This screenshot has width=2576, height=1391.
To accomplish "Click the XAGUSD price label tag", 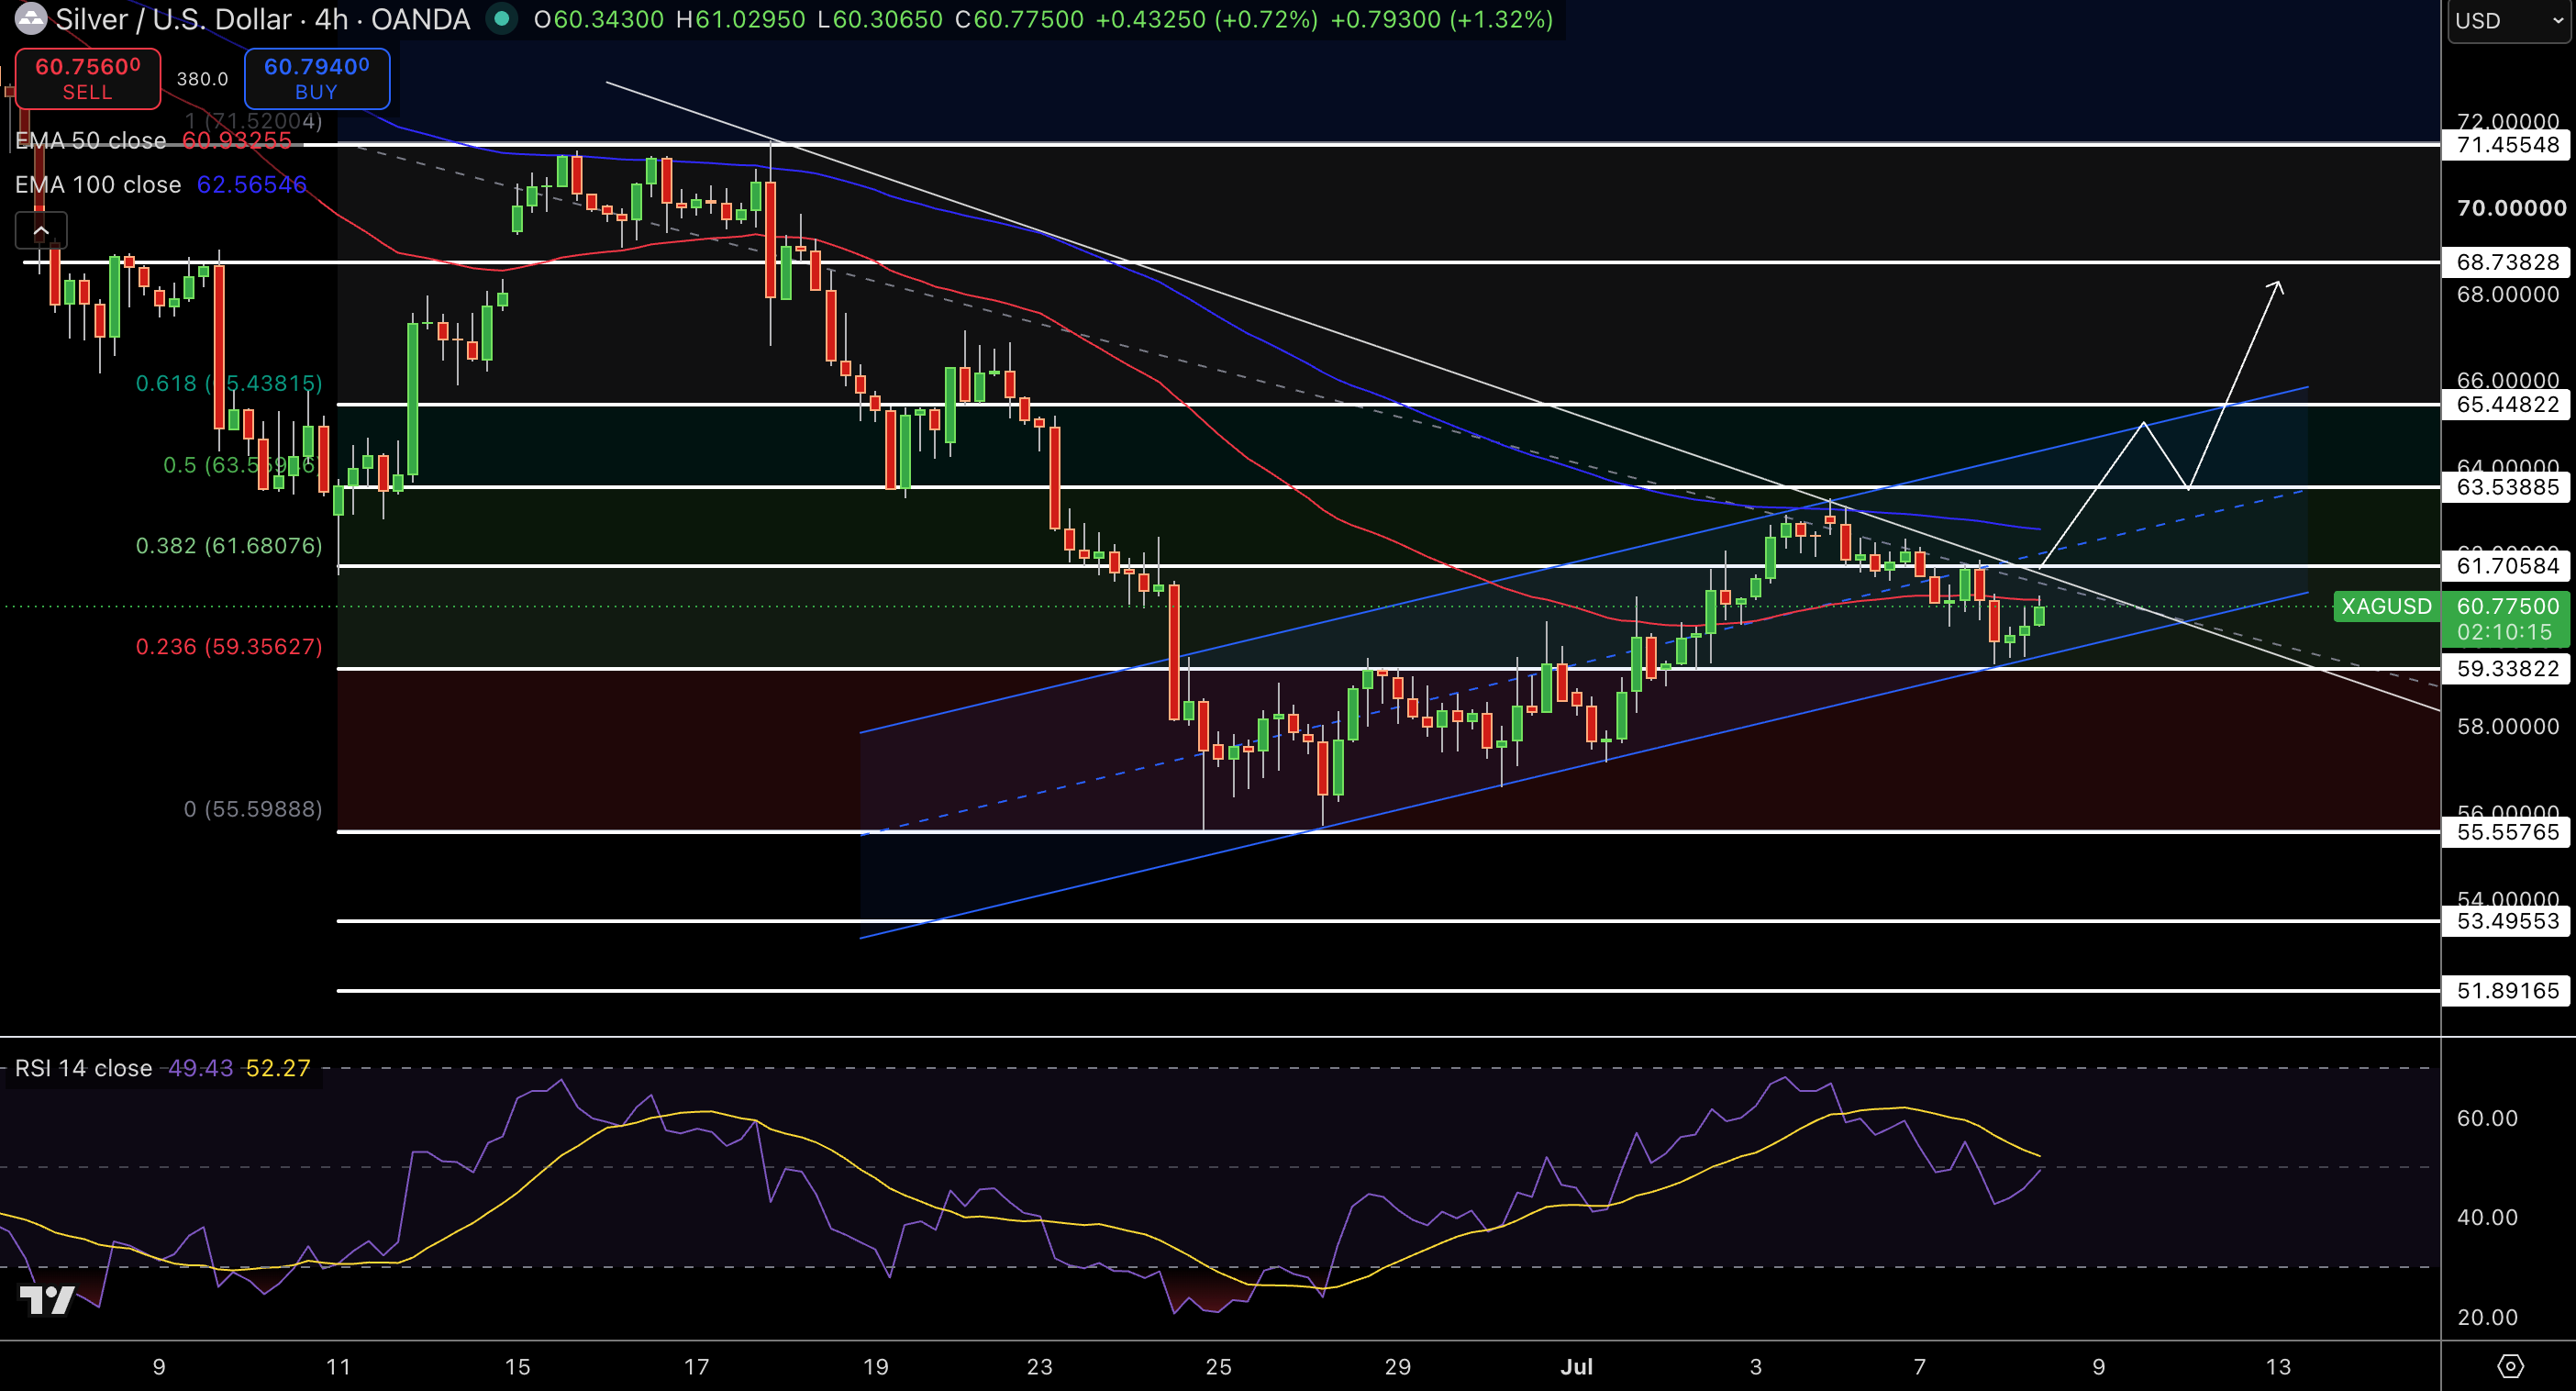I will point(2386,606).
